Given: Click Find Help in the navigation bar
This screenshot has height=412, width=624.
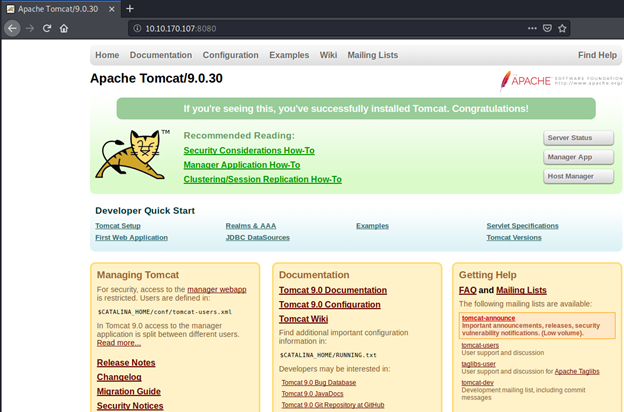Looking at the screenshot, I should point(597,55).
